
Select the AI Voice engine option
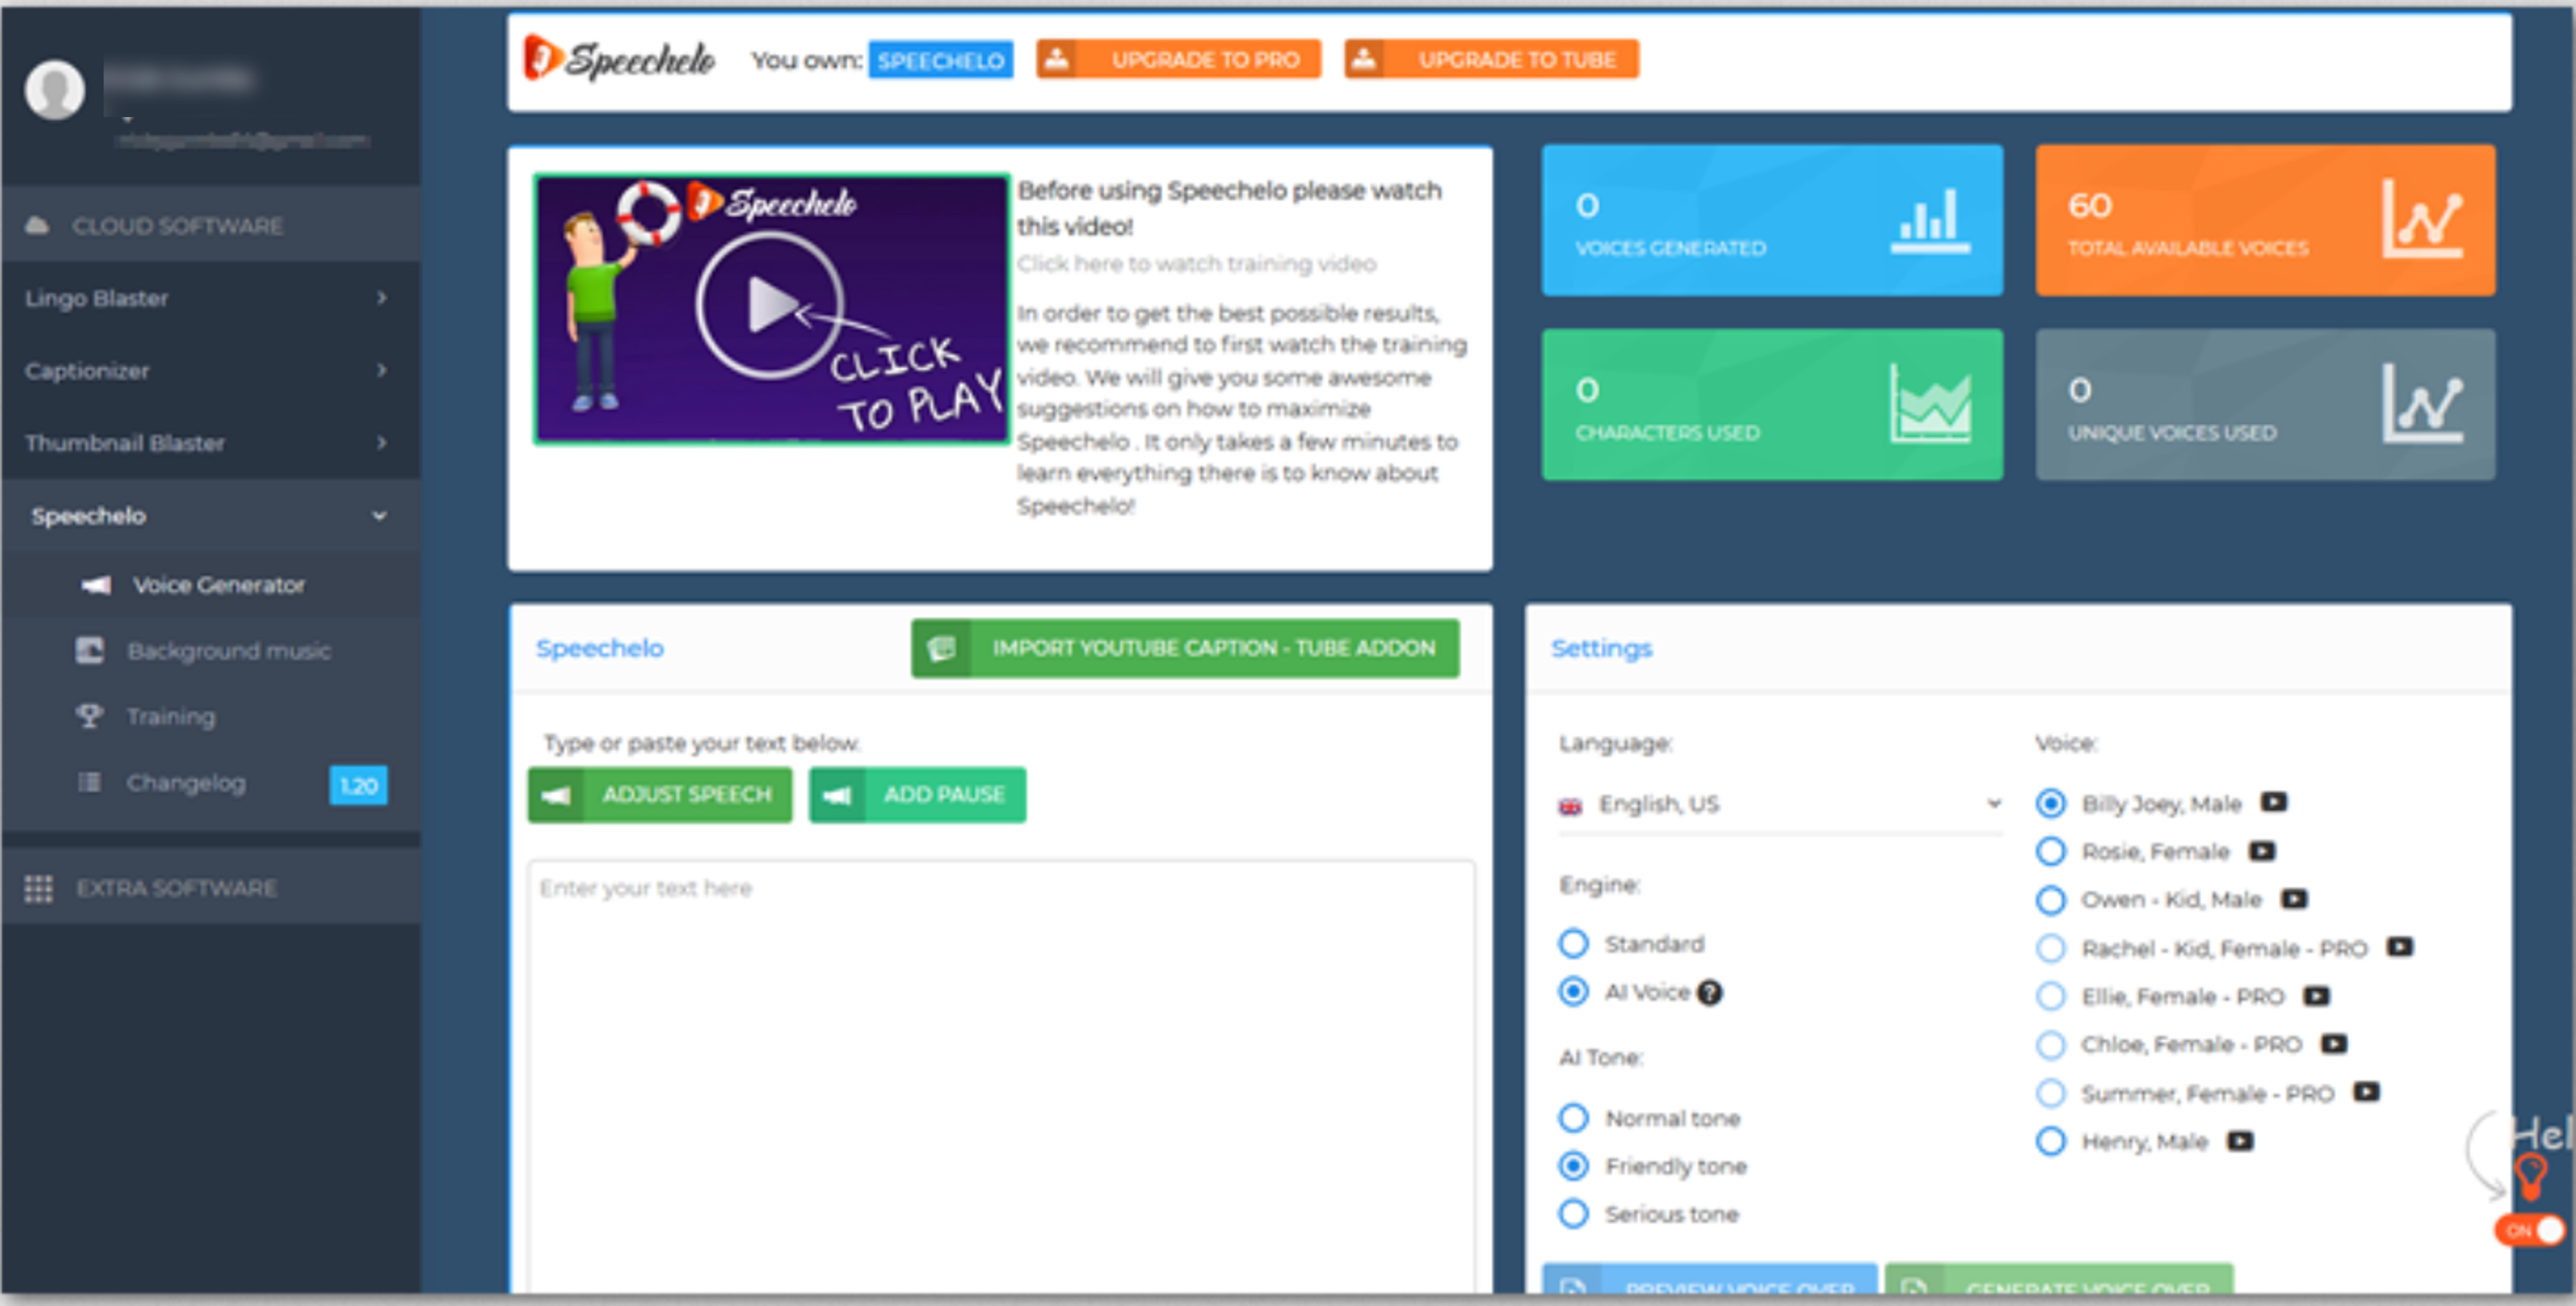[x=1574, y=991]
